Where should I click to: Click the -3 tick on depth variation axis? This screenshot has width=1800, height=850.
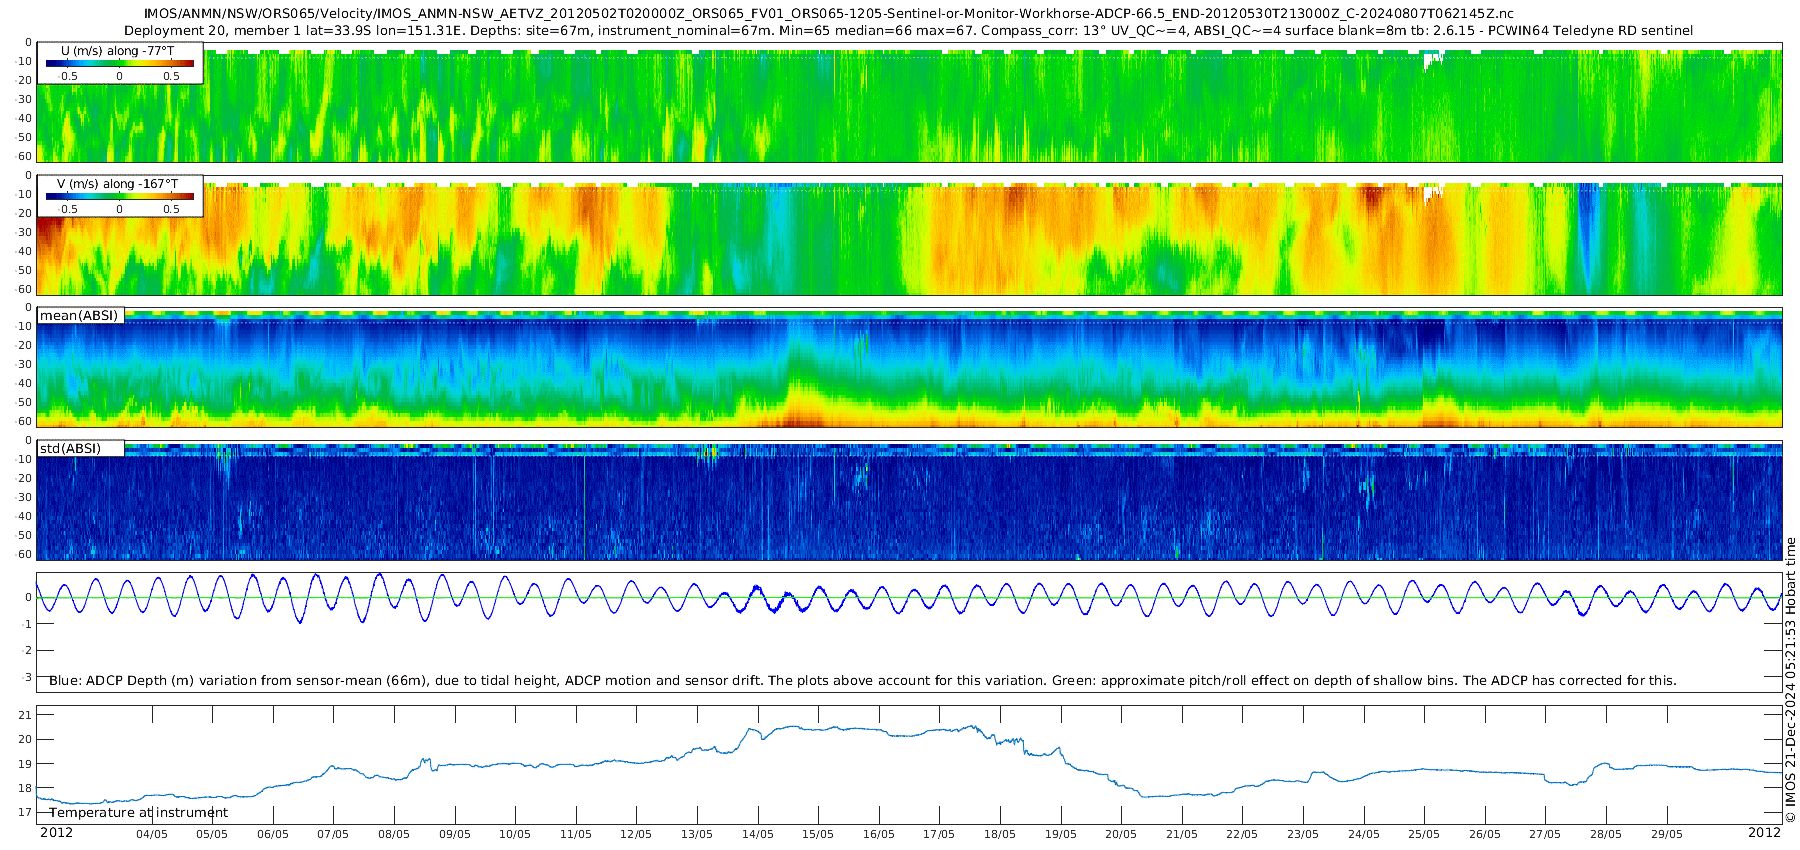coord(27,677)
